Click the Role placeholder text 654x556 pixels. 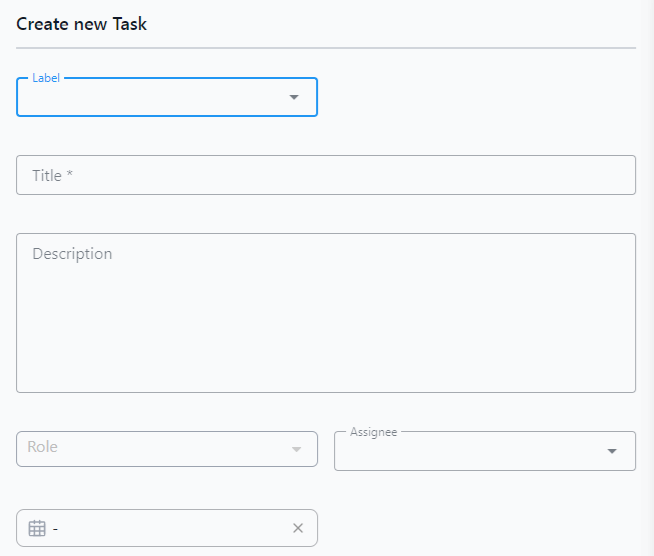[x=43, y=447]
